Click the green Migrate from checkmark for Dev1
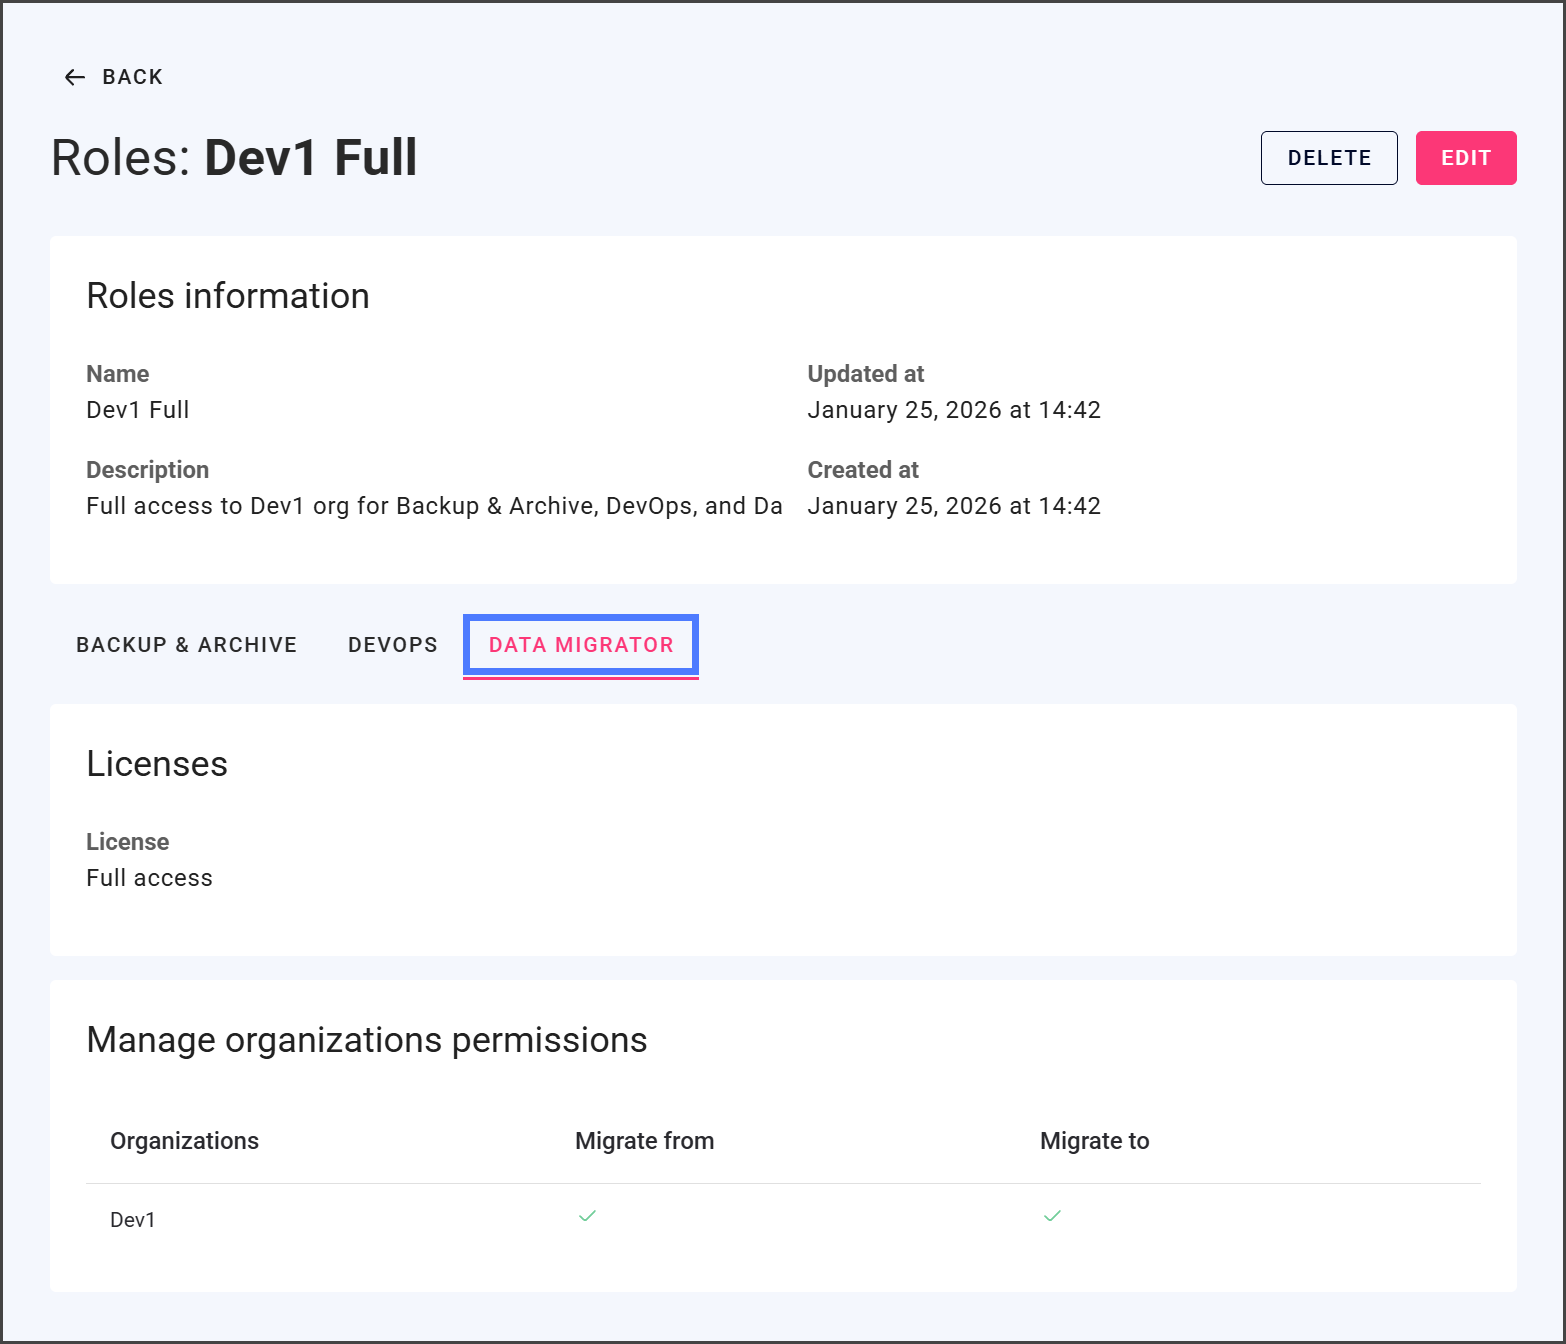1566x1344 pixels. click(587, 1216)
